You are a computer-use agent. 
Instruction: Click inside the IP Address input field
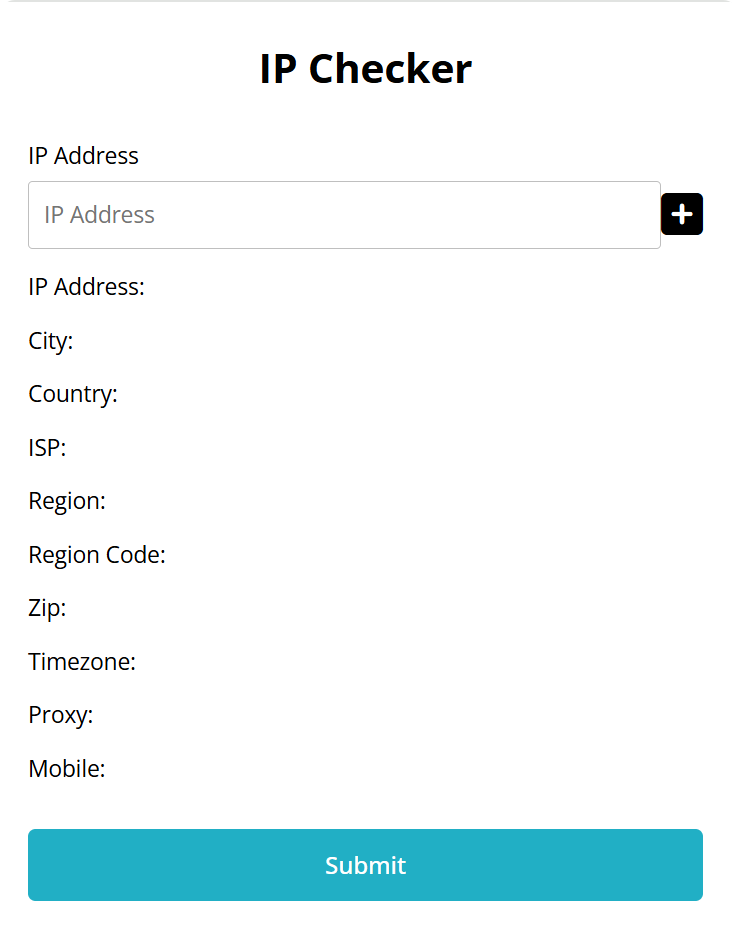pos(344,215)
